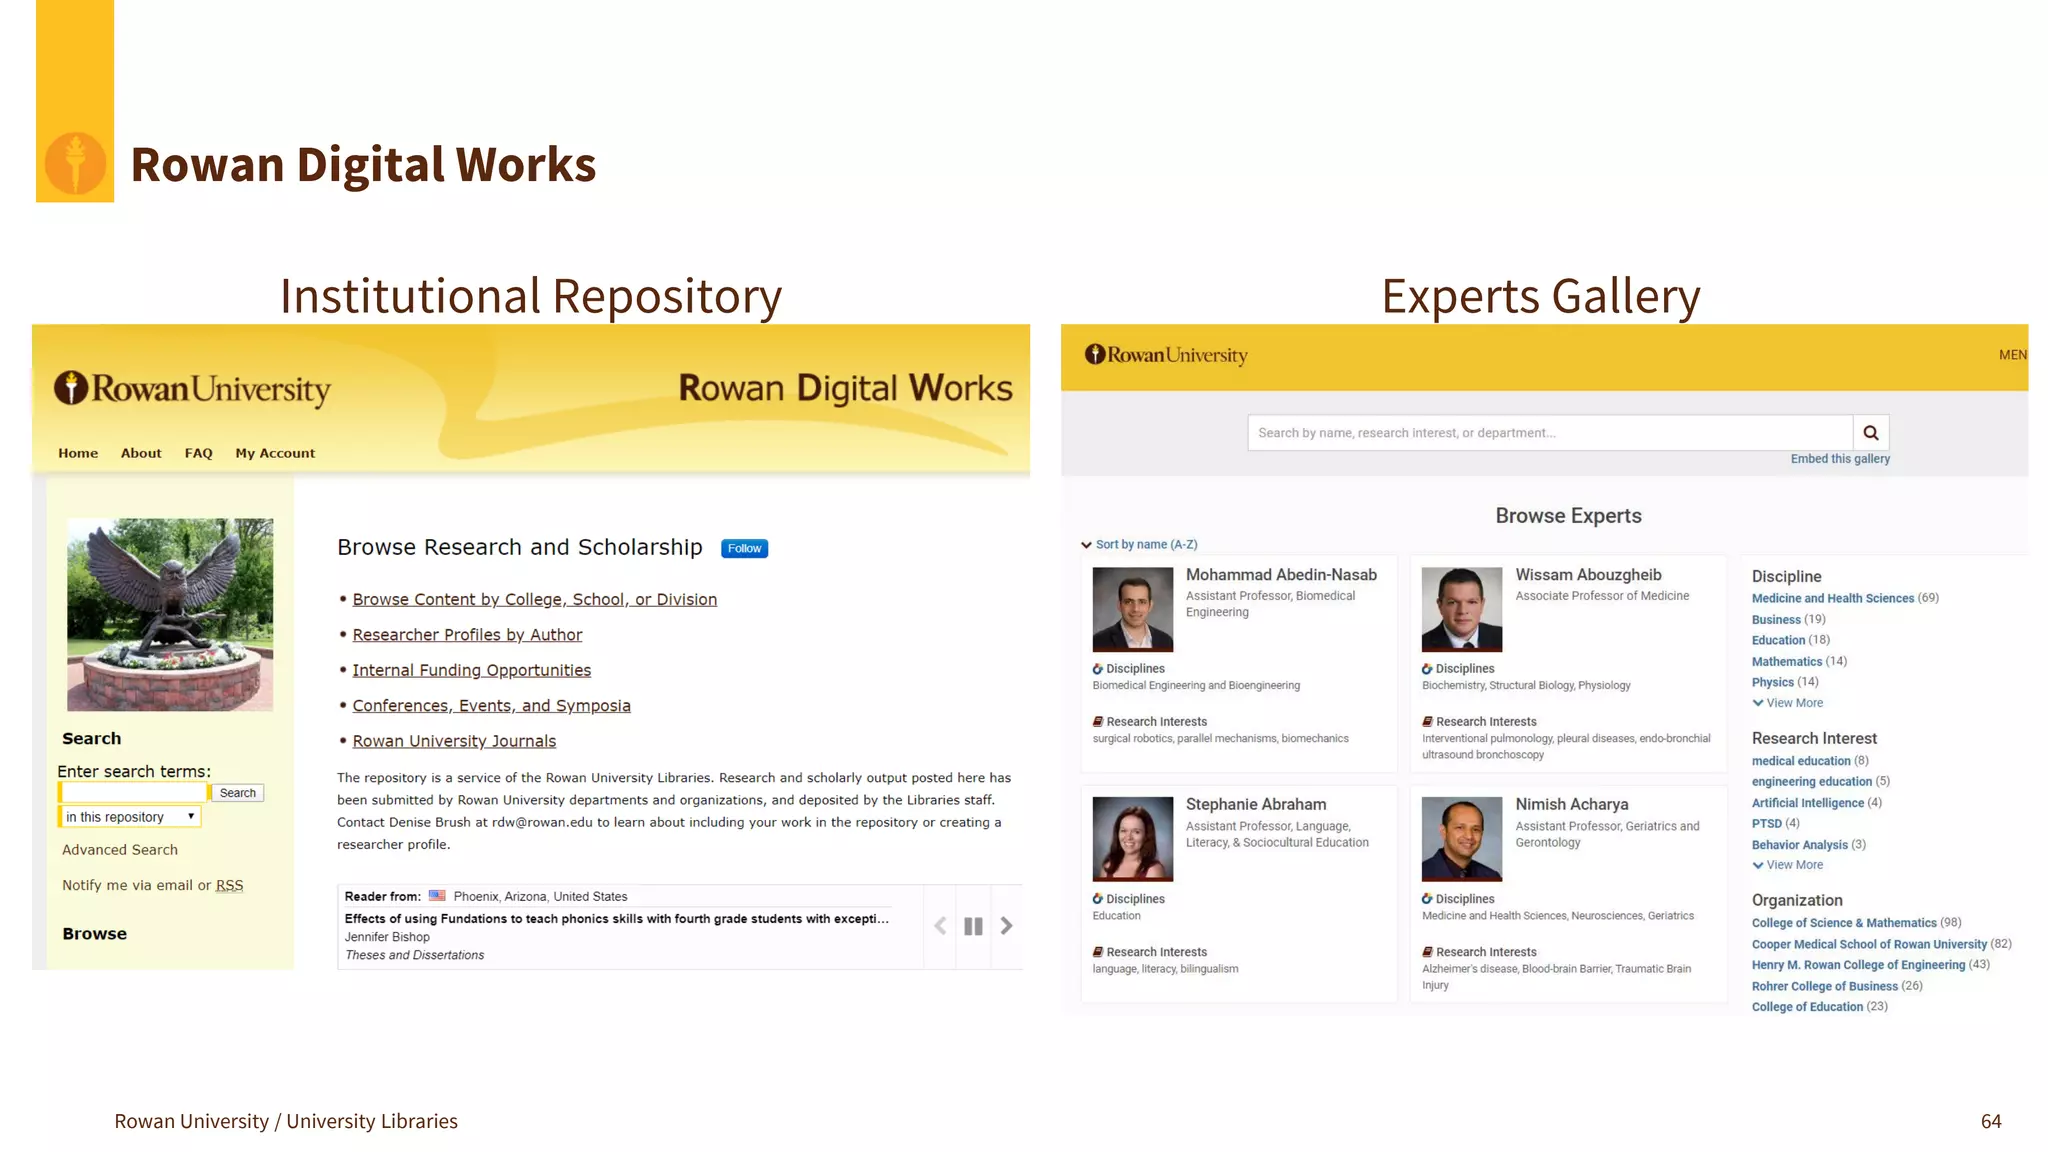Expand View More under Research Interest
The width and height of the screenshot is (2048, 1152).
click(1787, 865)
